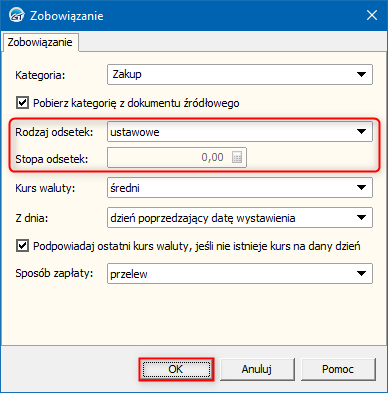Toggle Pobierz kategorię z dokumentu źródłowego checkbox
The image size is (388, 393).
22,103
